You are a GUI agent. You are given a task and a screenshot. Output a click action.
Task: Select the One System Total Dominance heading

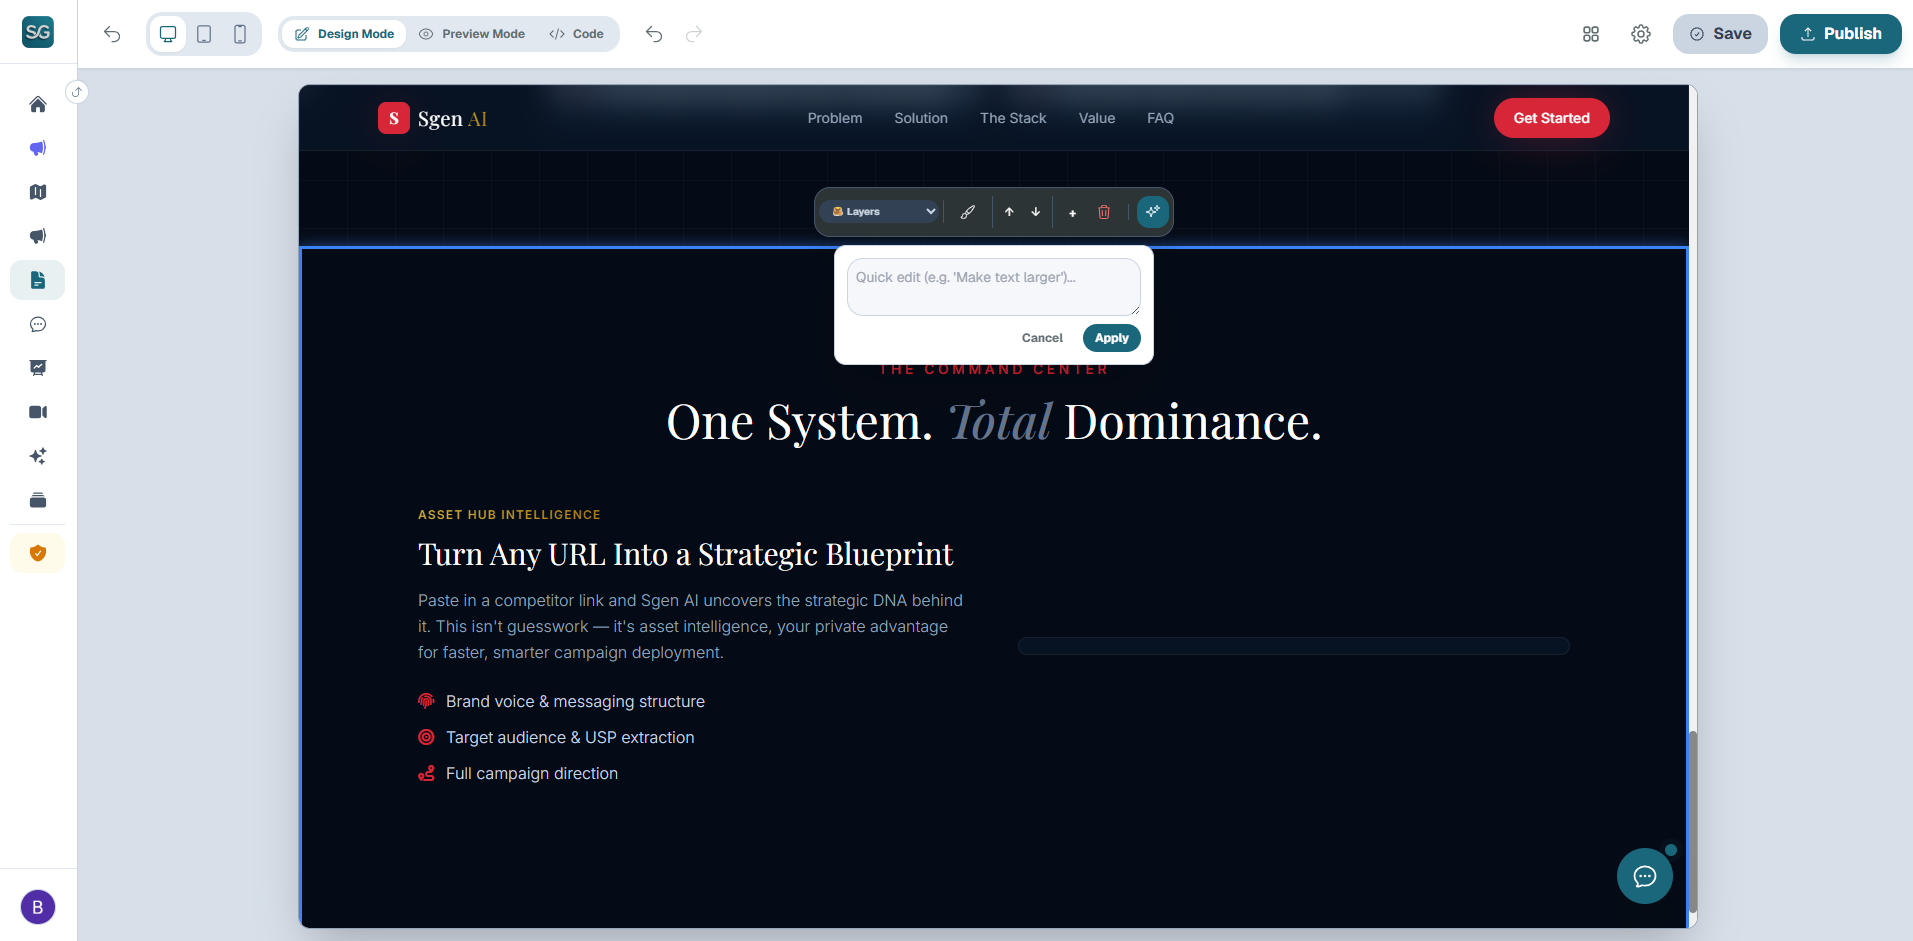(994, 422)
